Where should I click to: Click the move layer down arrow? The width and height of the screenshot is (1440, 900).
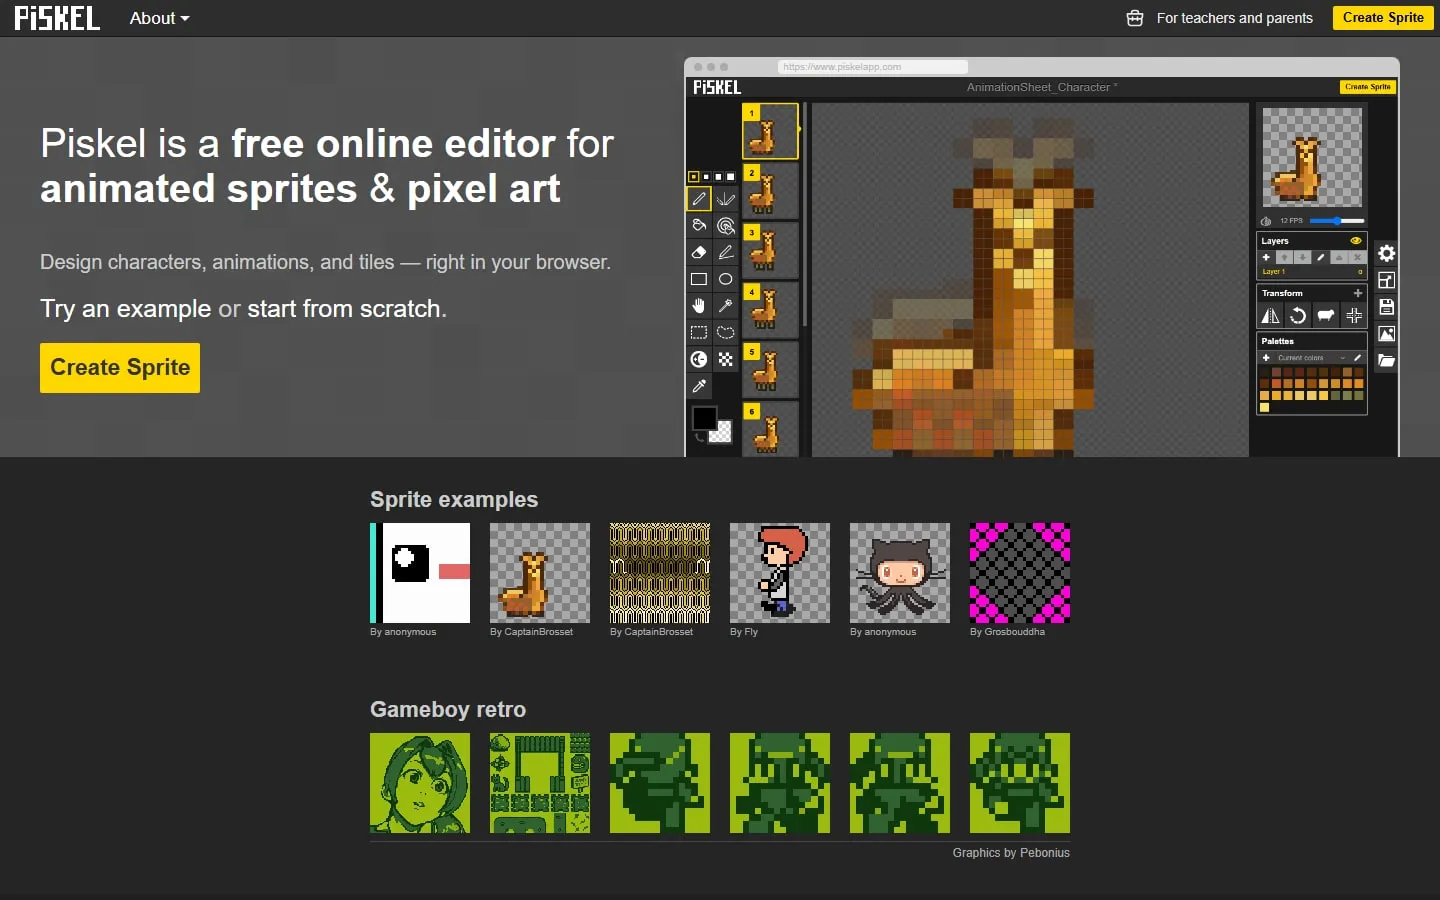coord(1303,257)
